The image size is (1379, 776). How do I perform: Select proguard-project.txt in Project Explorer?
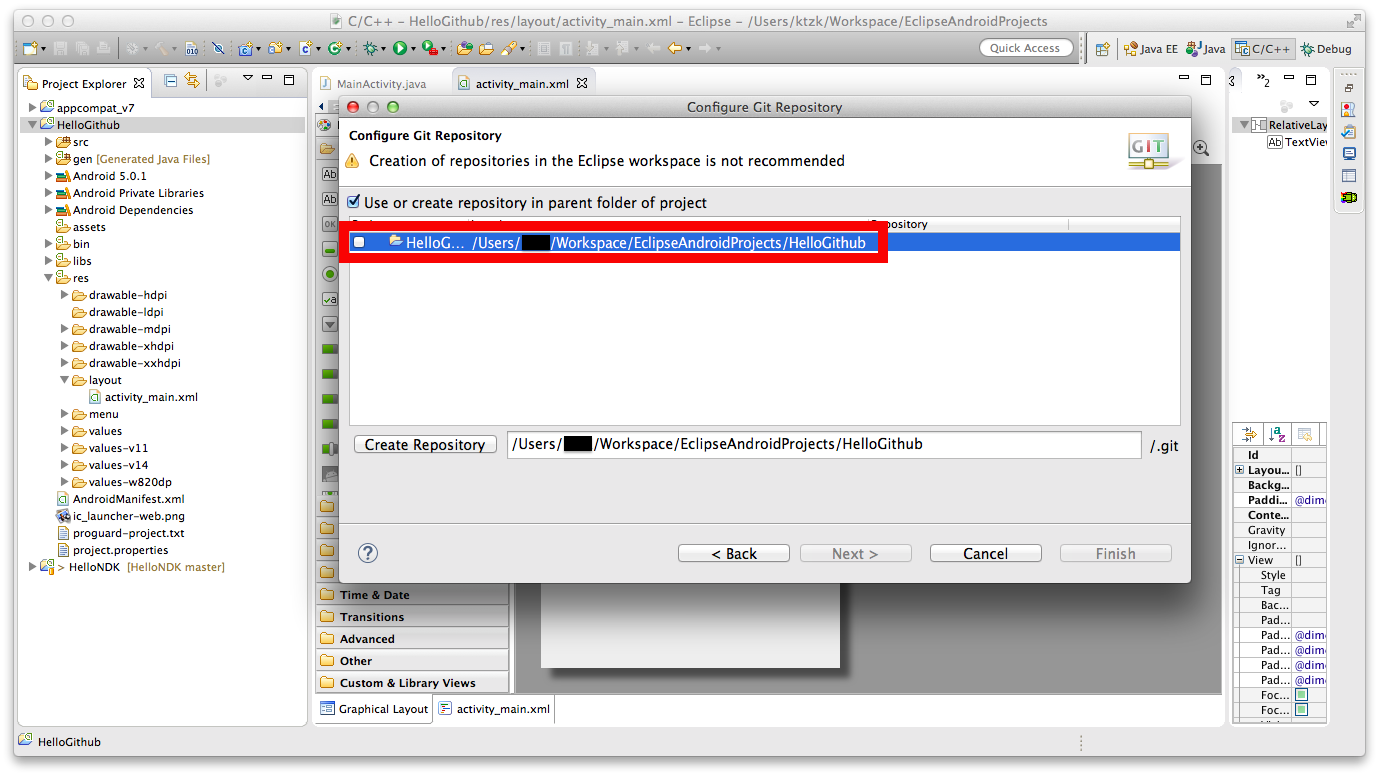[x=120, y=533]
